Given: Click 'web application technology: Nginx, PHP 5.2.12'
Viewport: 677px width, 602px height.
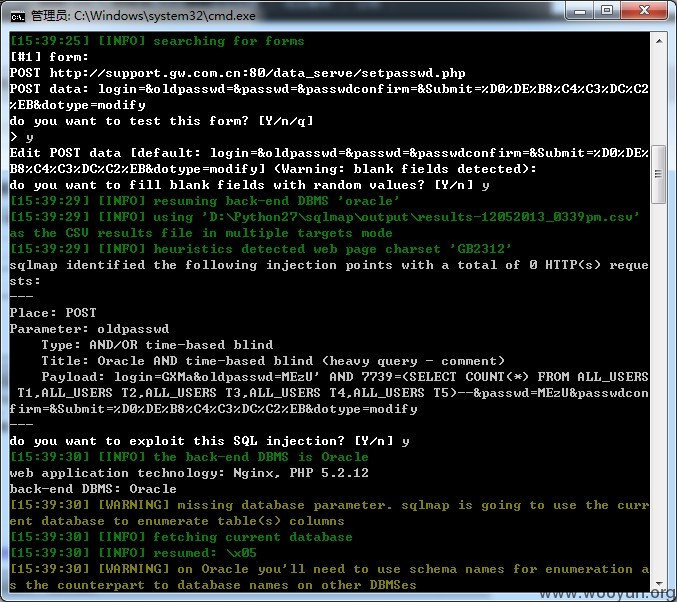Looking at the screenshot, I should 189,472.
